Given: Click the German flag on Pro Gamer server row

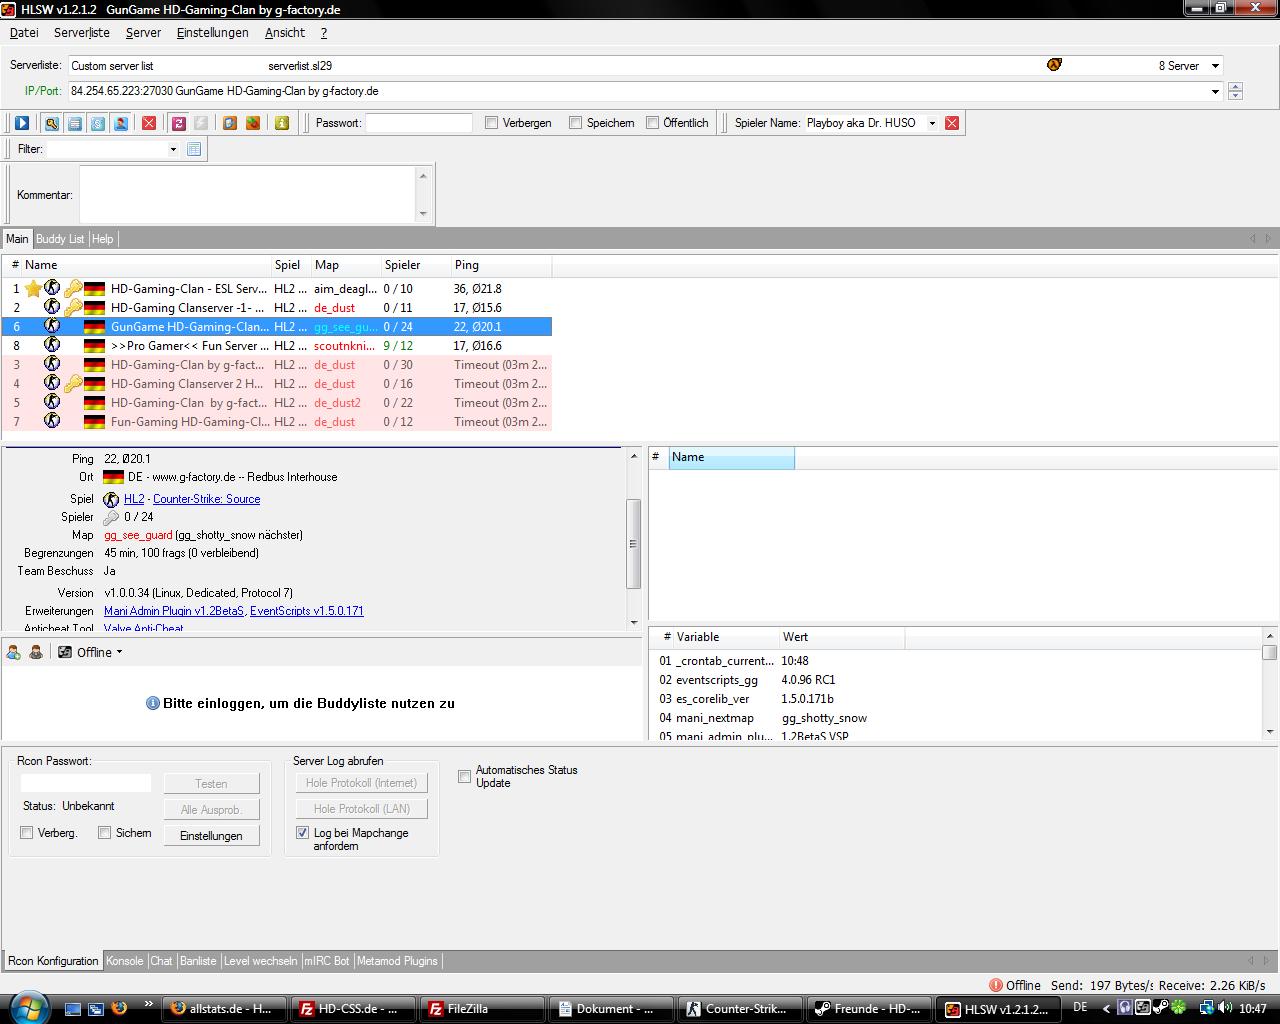Looking at the screenshot, I should (x=95, y=346).
